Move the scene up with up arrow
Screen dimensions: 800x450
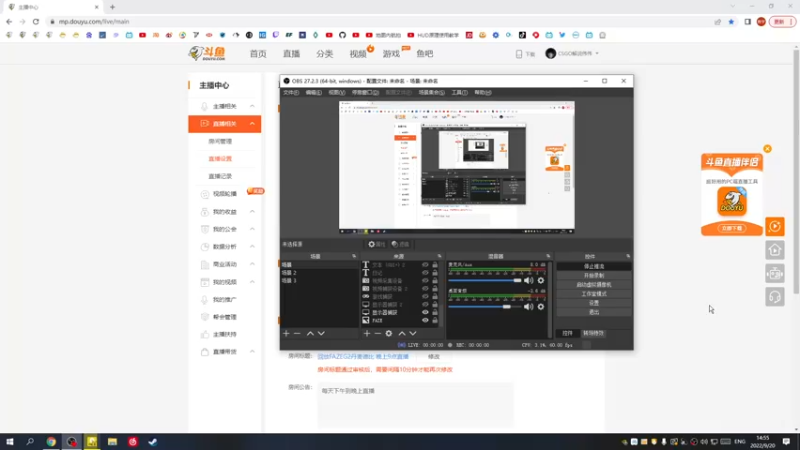point(310,333)
